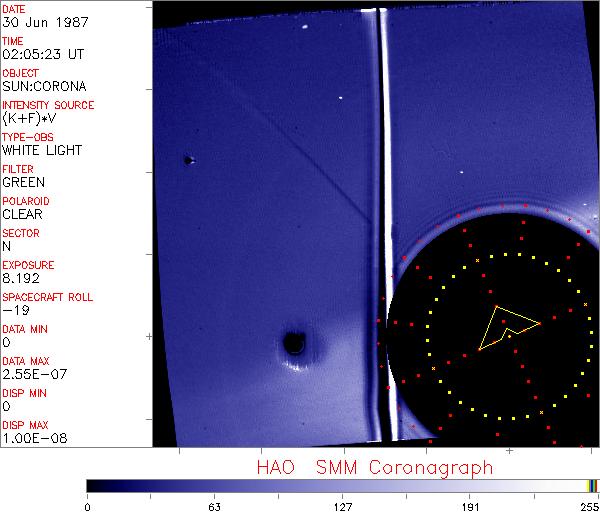The image size is (600, 512).
Task: Click the color bar at tick value 127
Action: click(x=342, y=485)
